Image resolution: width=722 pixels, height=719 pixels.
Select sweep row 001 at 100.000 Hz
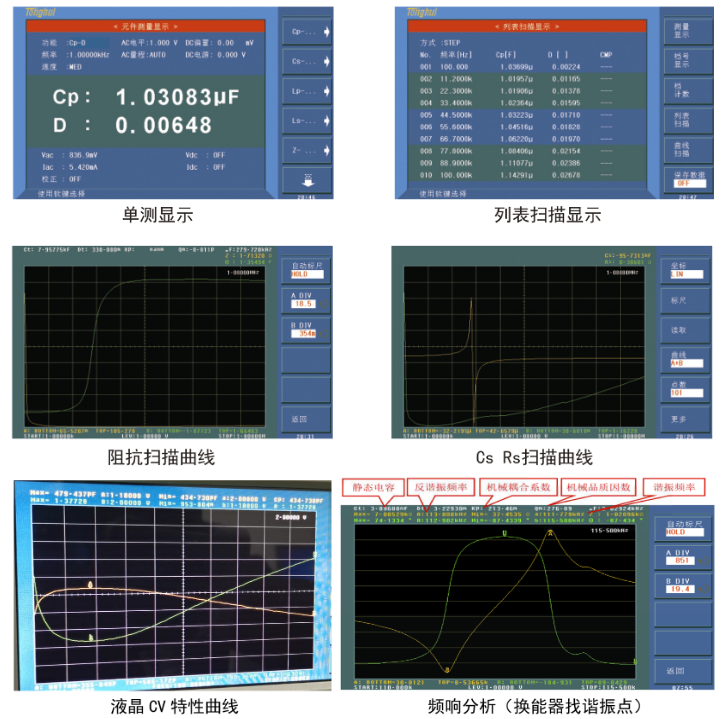[x=526, y=67]
